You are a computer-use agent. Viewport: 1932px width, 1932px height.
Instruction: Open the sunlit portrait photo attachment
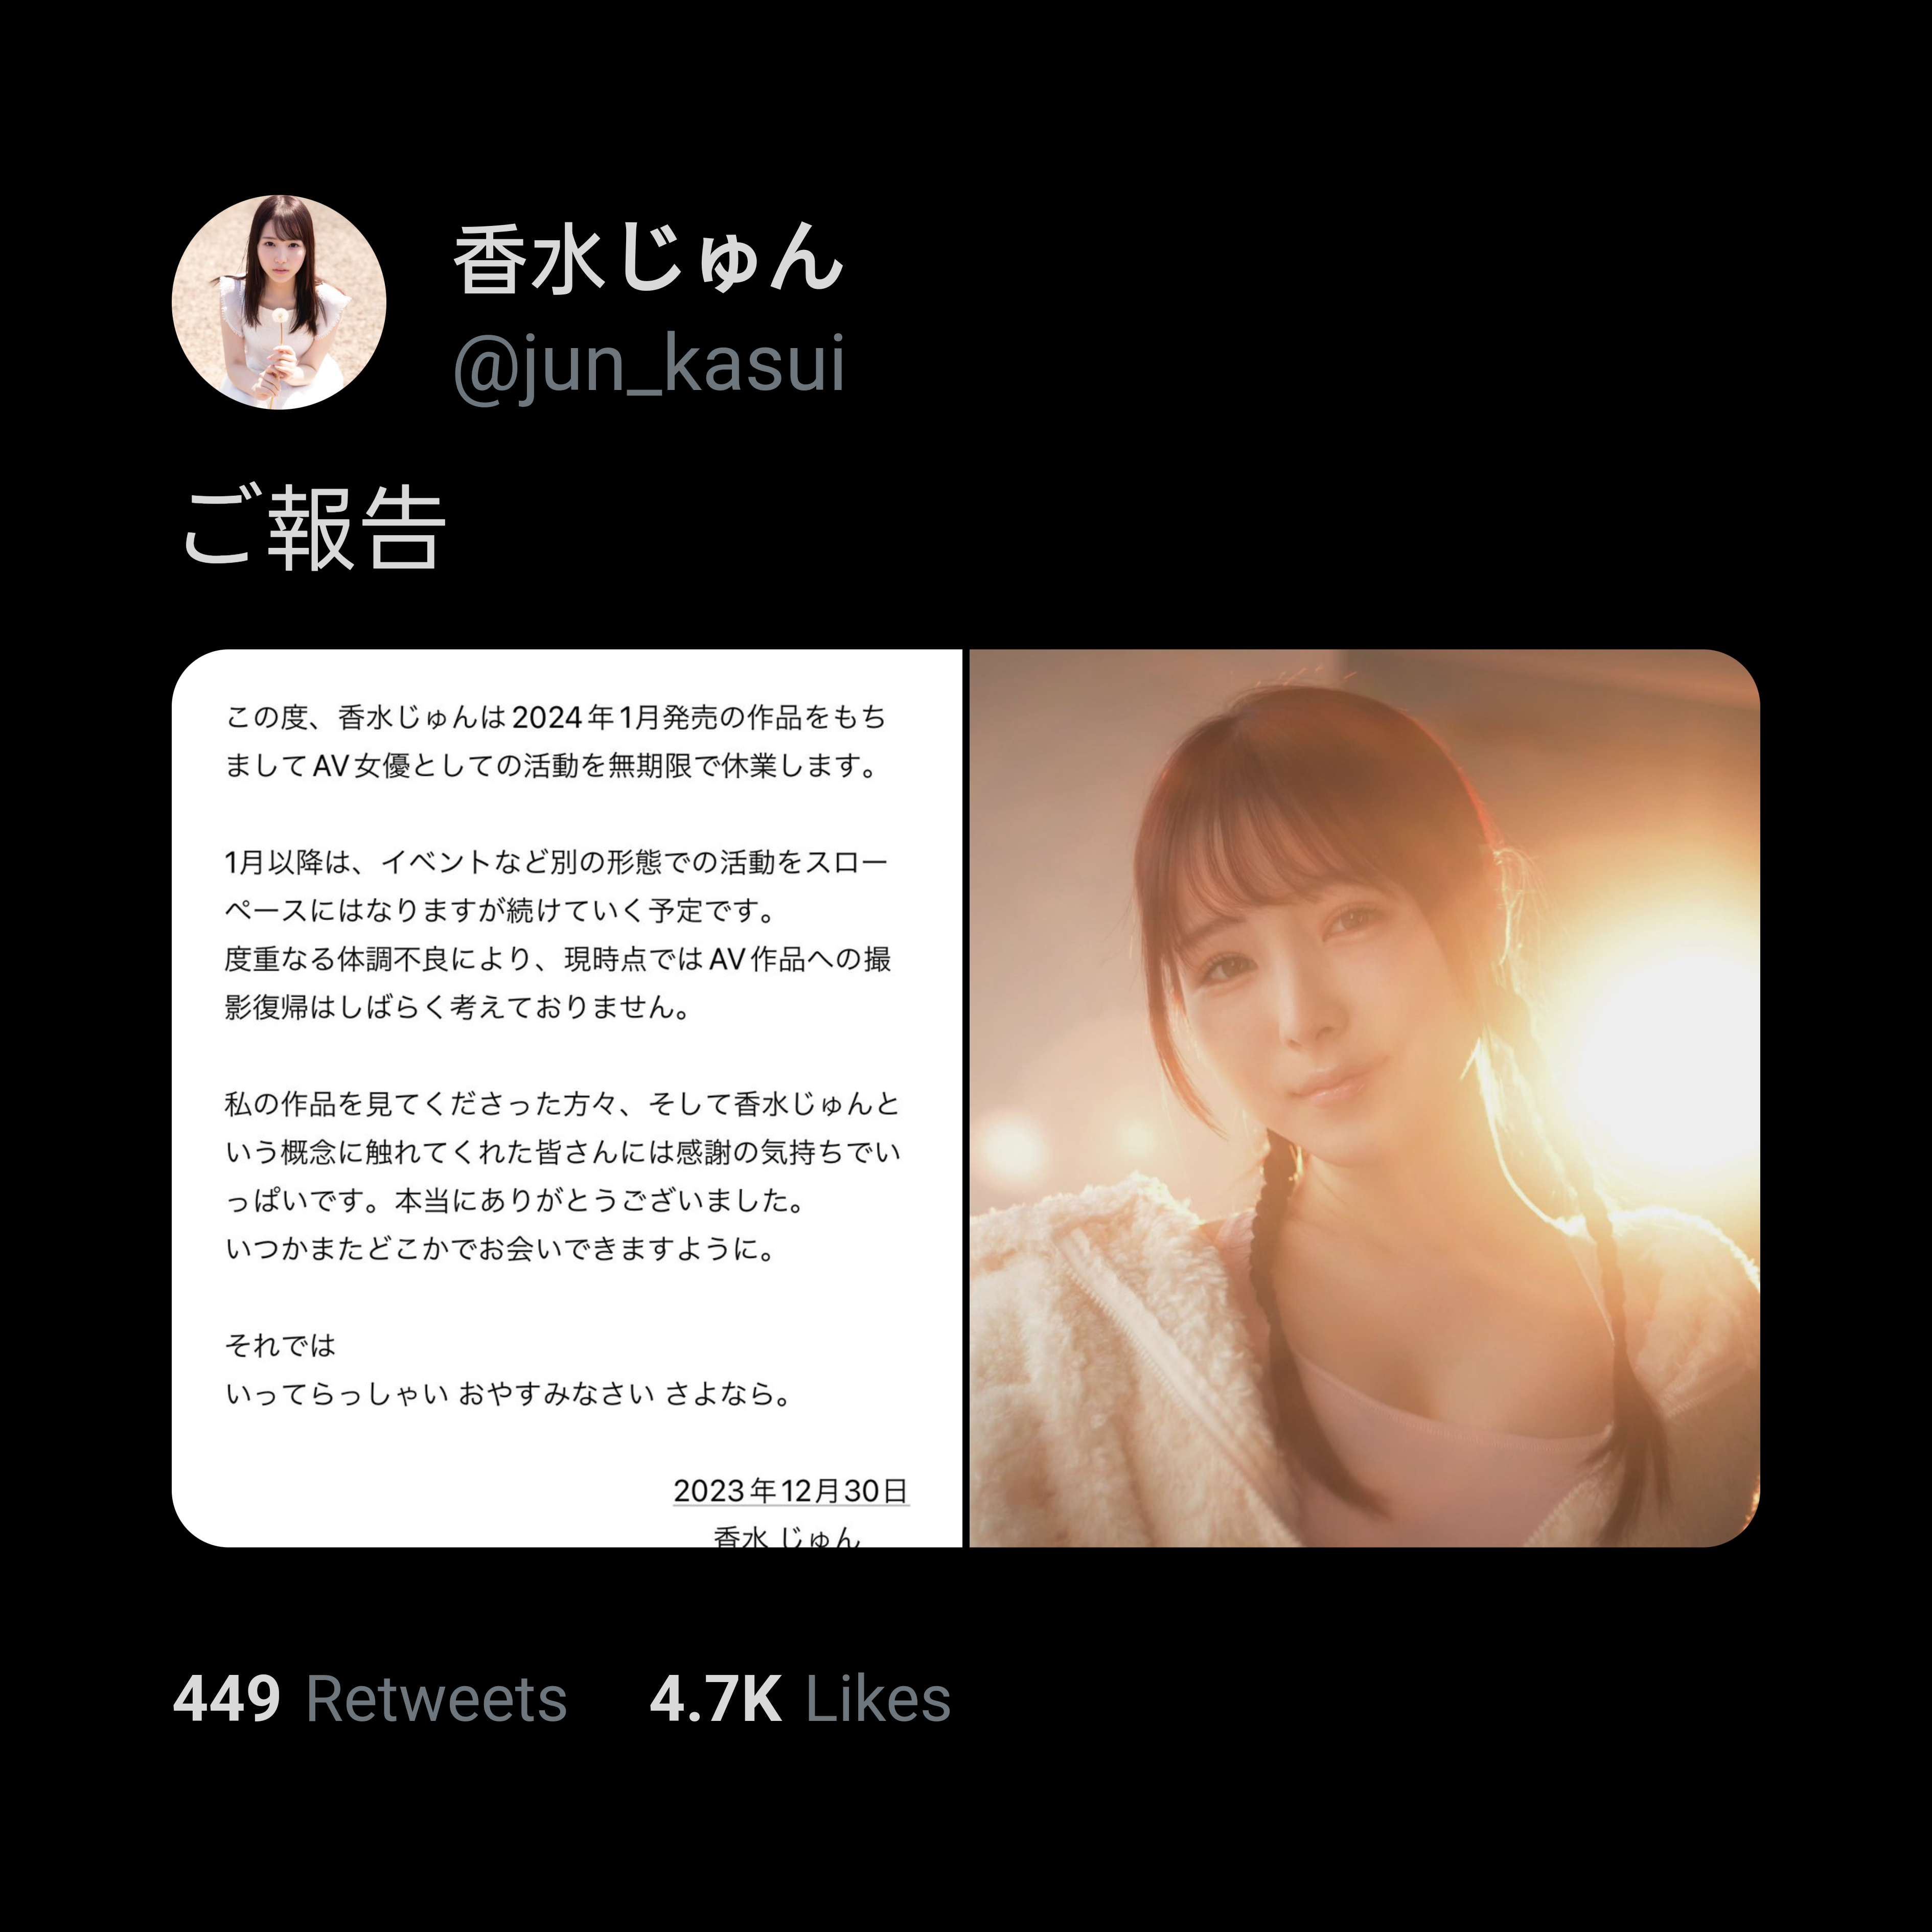click(1364, 1098)
